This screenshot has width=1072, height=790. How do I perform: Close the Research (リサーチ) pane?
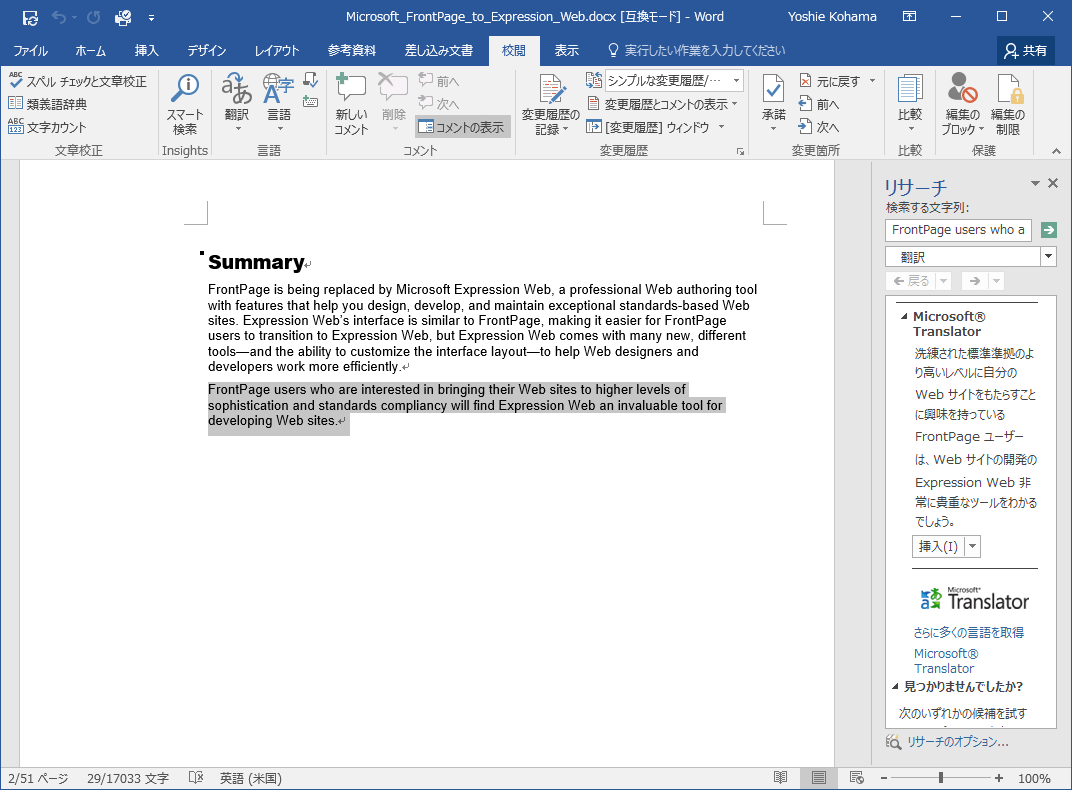(x=1053, y=183)
